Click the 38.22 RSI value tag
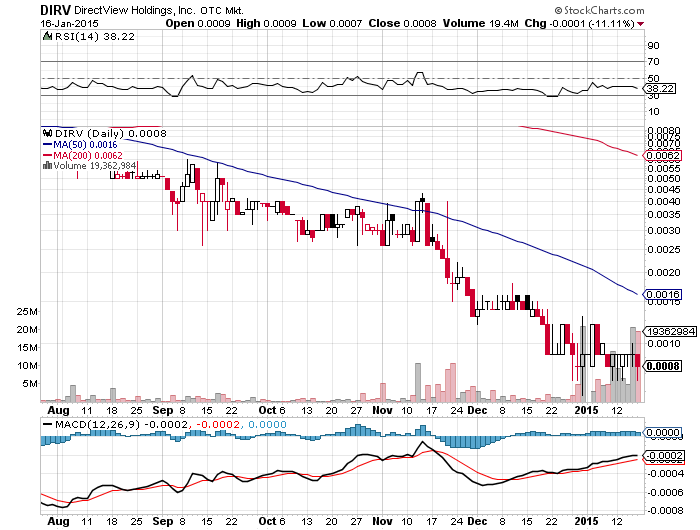Viewport: 700px width, 530px height. (x=660, y=88)
